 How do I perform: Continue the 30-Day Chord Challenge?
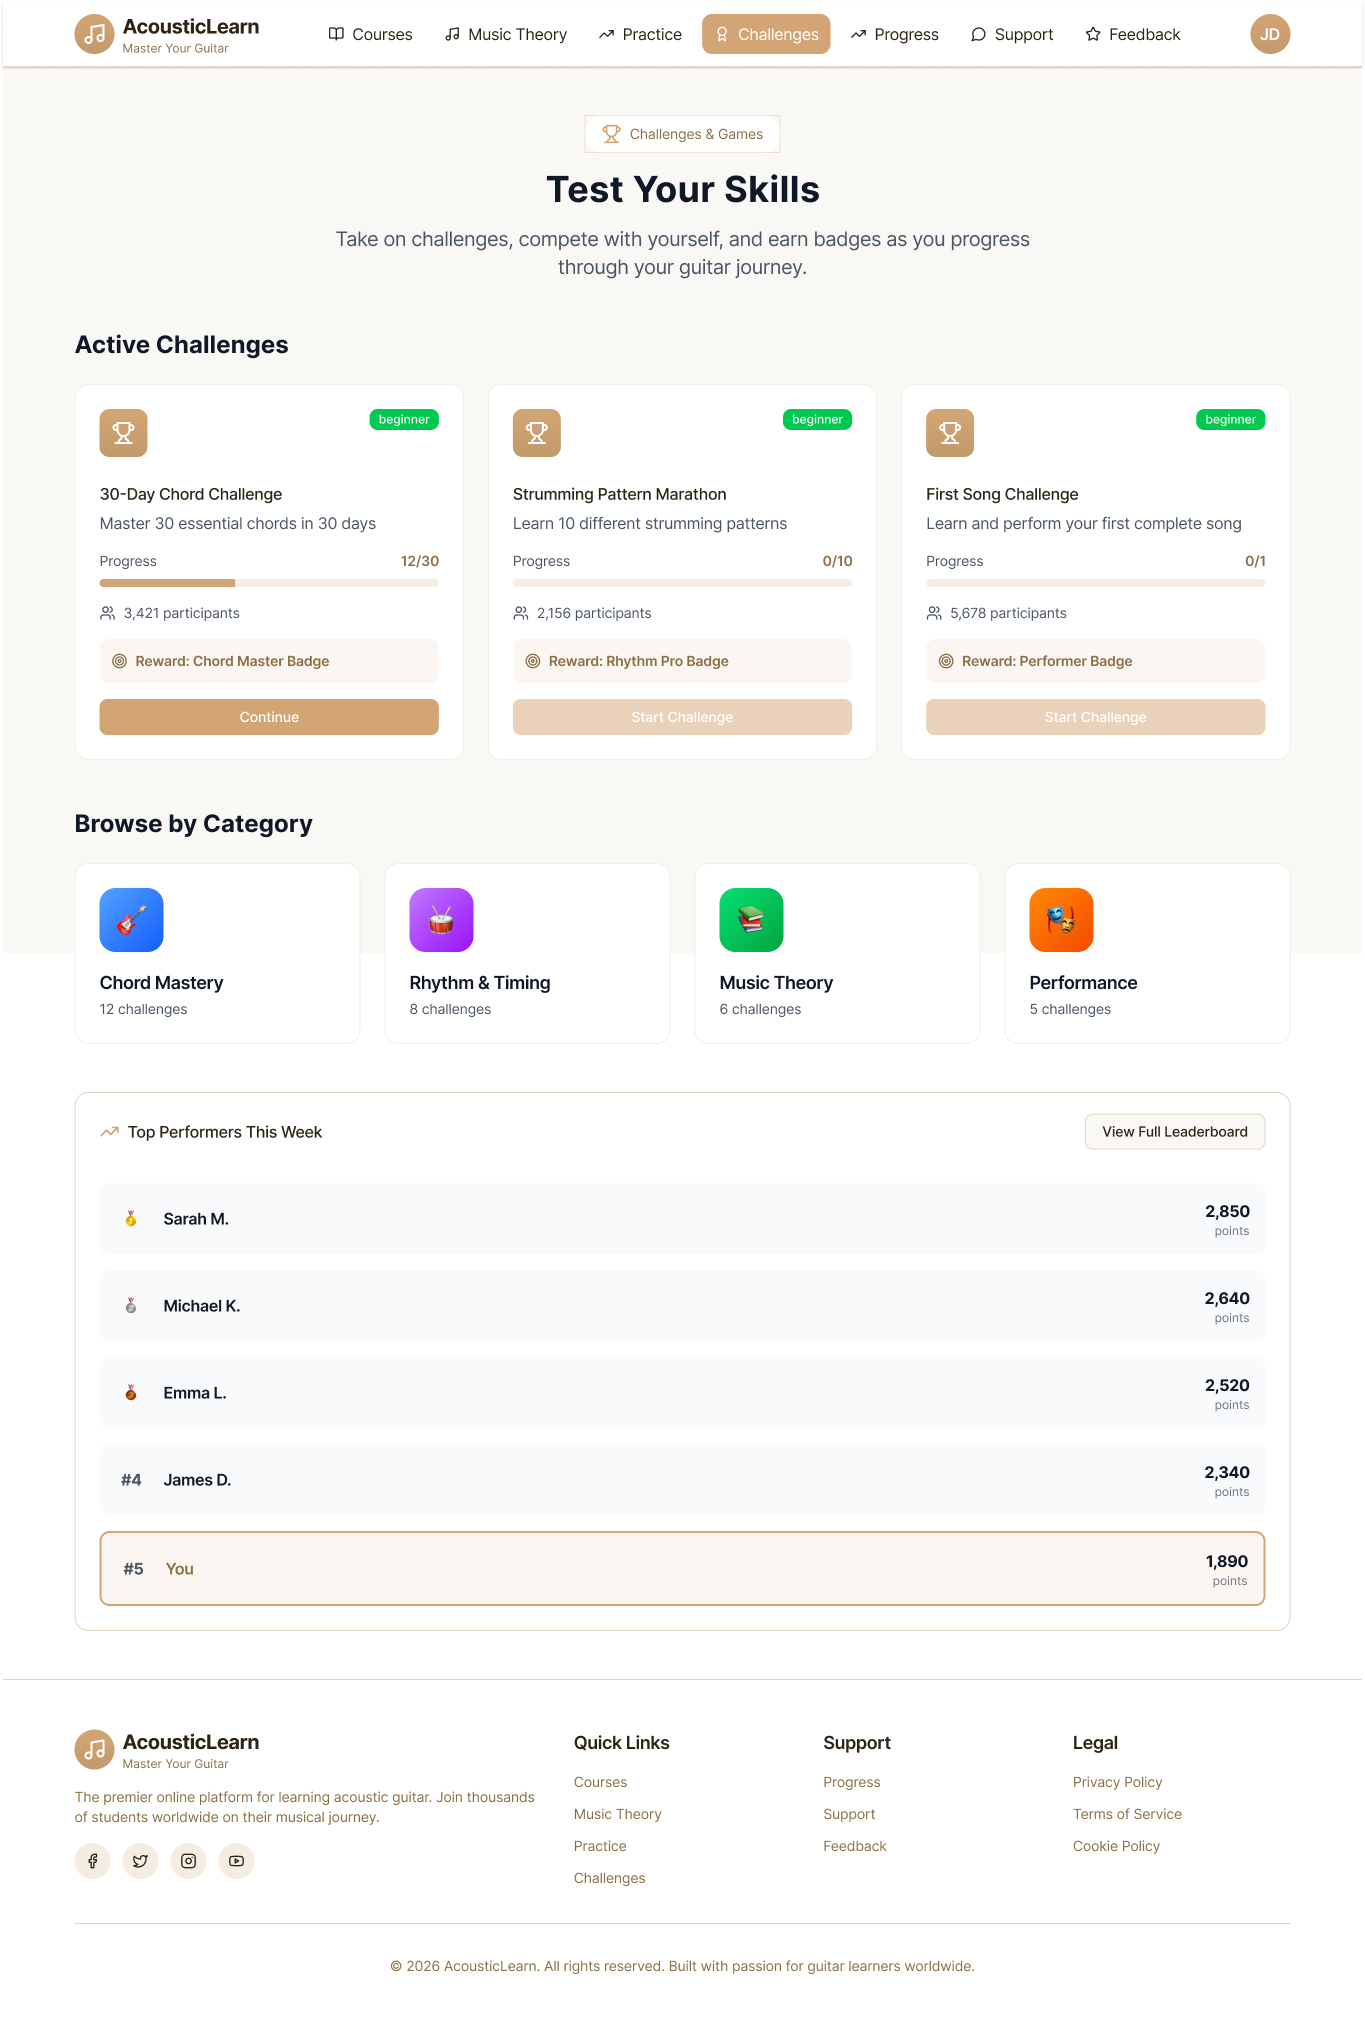click(269, 717)
